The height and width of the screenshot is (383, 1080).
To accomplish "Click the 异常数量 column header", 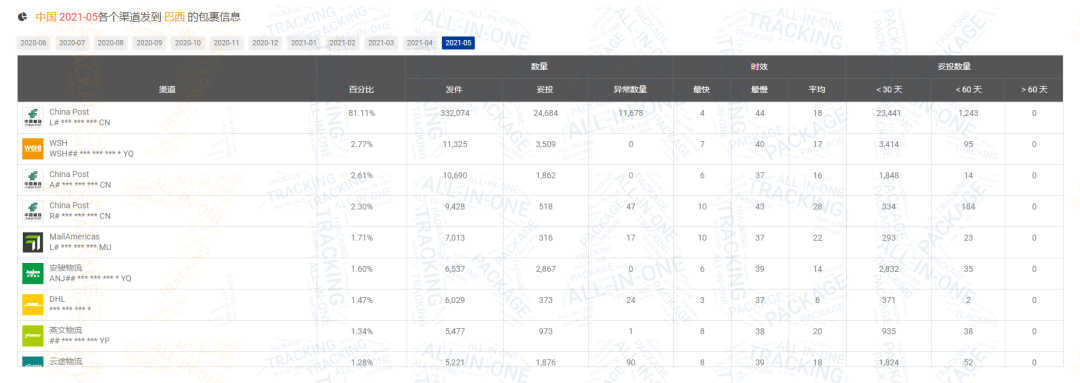I will pyautogui.click(x=630, y=90).
